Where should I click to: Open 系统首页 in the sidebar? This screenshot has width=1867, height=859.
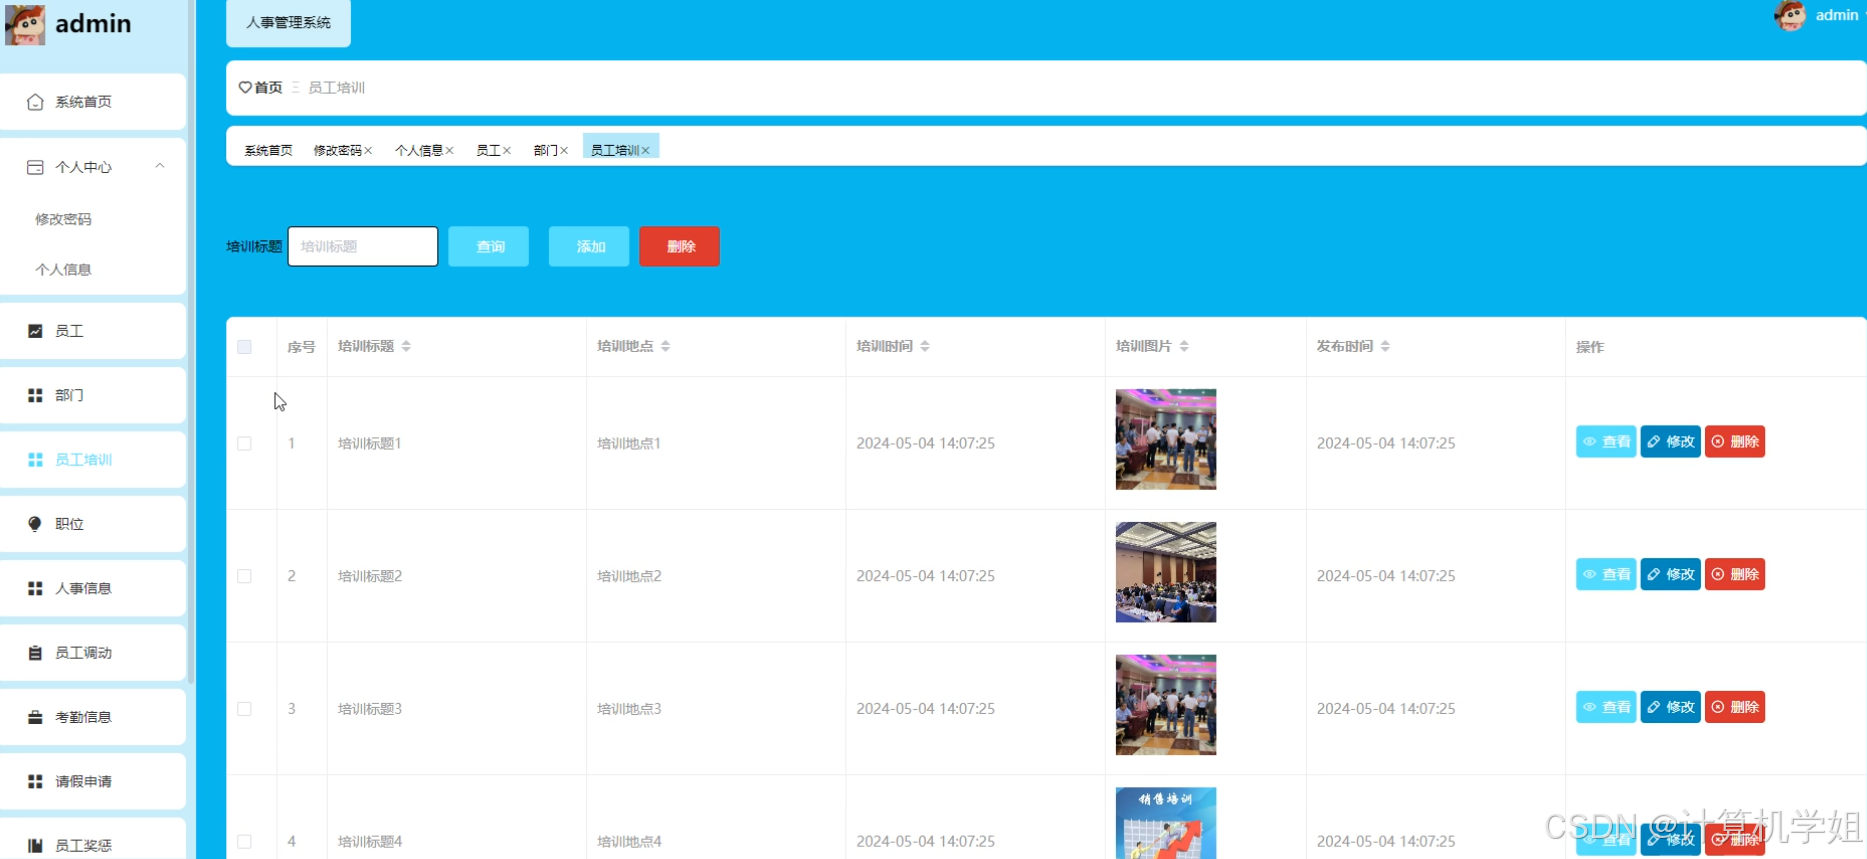point(93,102)
